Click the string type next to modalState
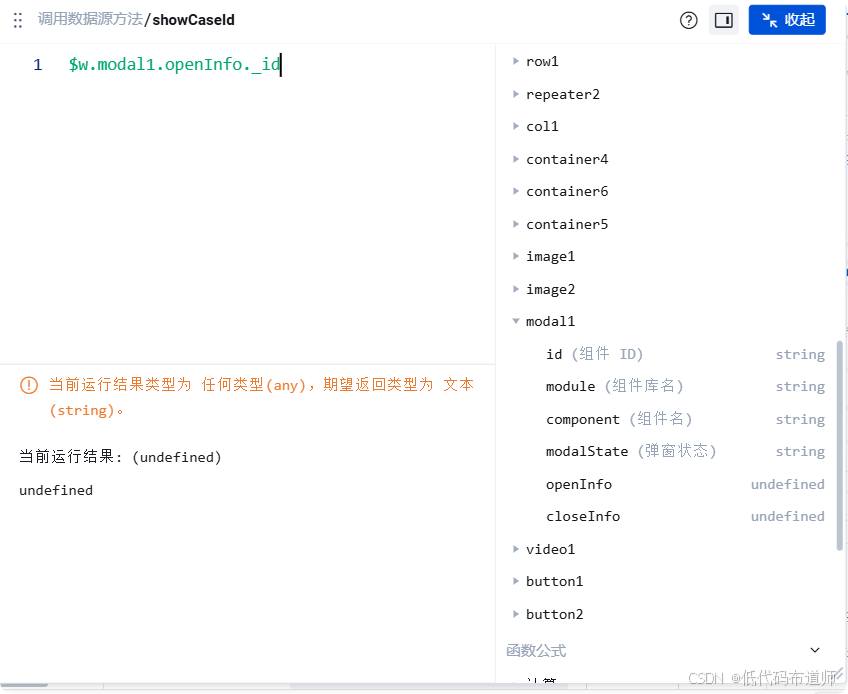The height and width of the screenshot is (694, 848). 800,451
